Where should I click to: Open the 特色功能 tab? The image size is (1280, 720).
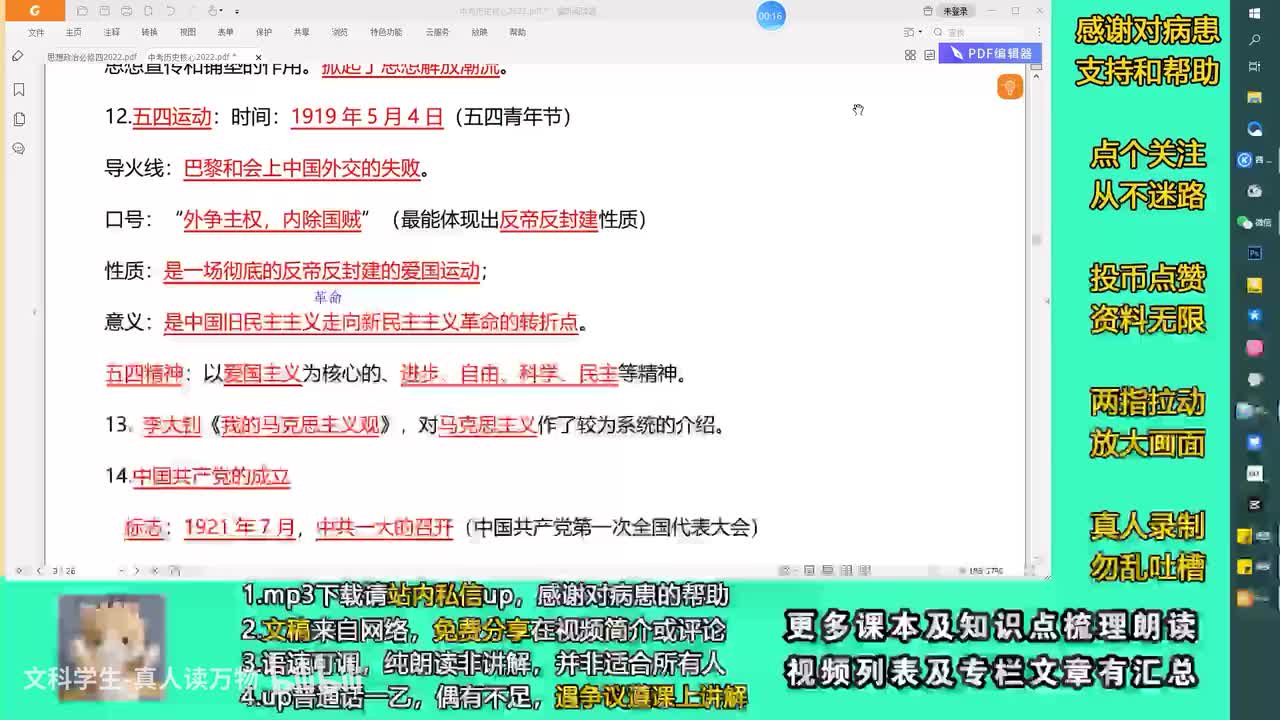click(385, 32)
